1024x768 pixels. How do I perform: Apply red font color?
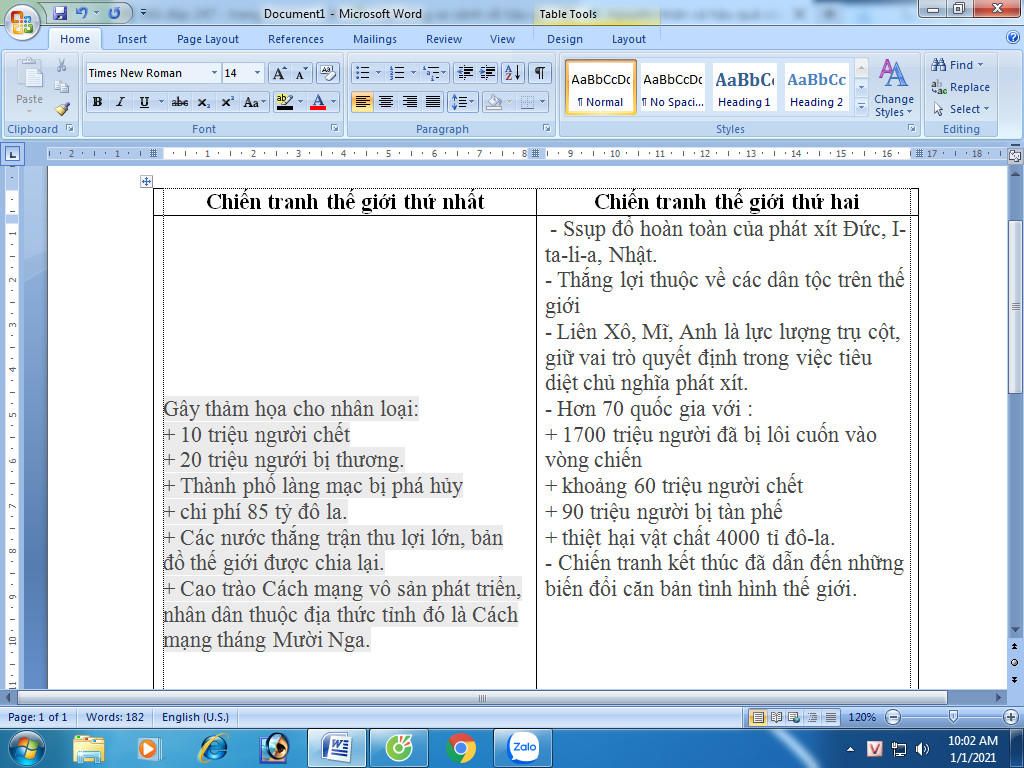coord(318,102)
